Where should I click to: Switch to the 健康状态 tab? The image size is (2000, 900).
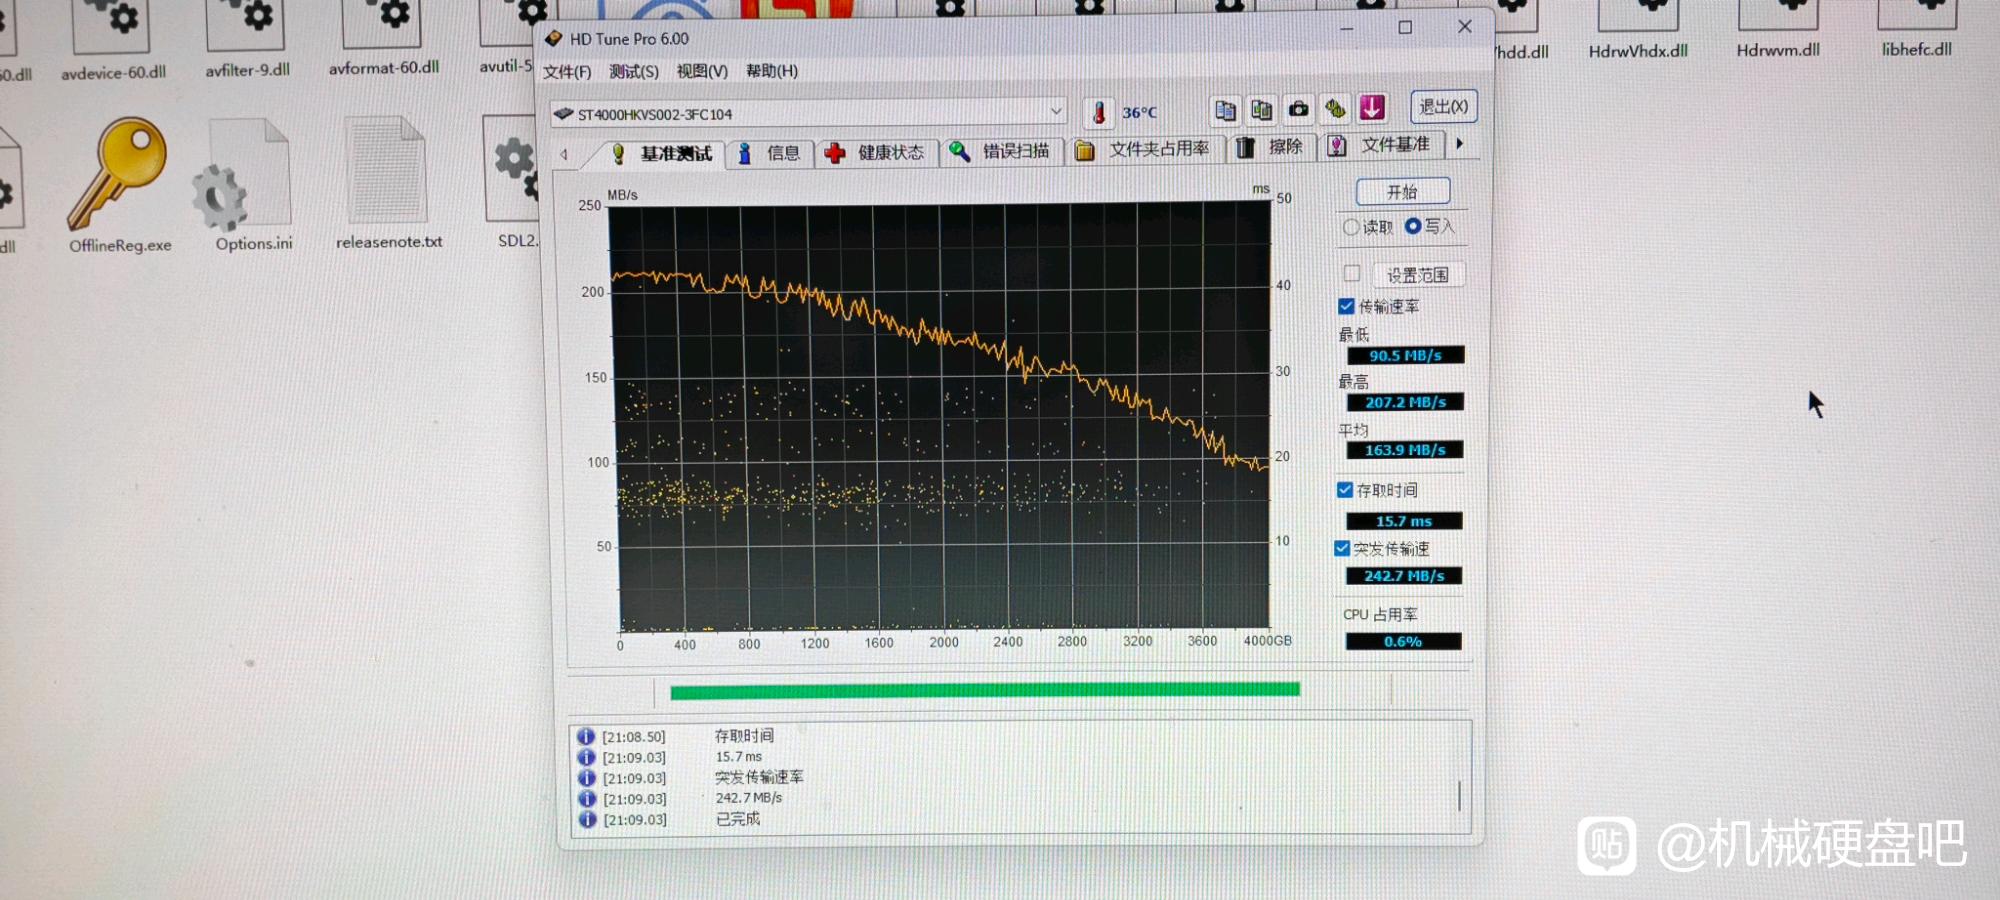876,152
